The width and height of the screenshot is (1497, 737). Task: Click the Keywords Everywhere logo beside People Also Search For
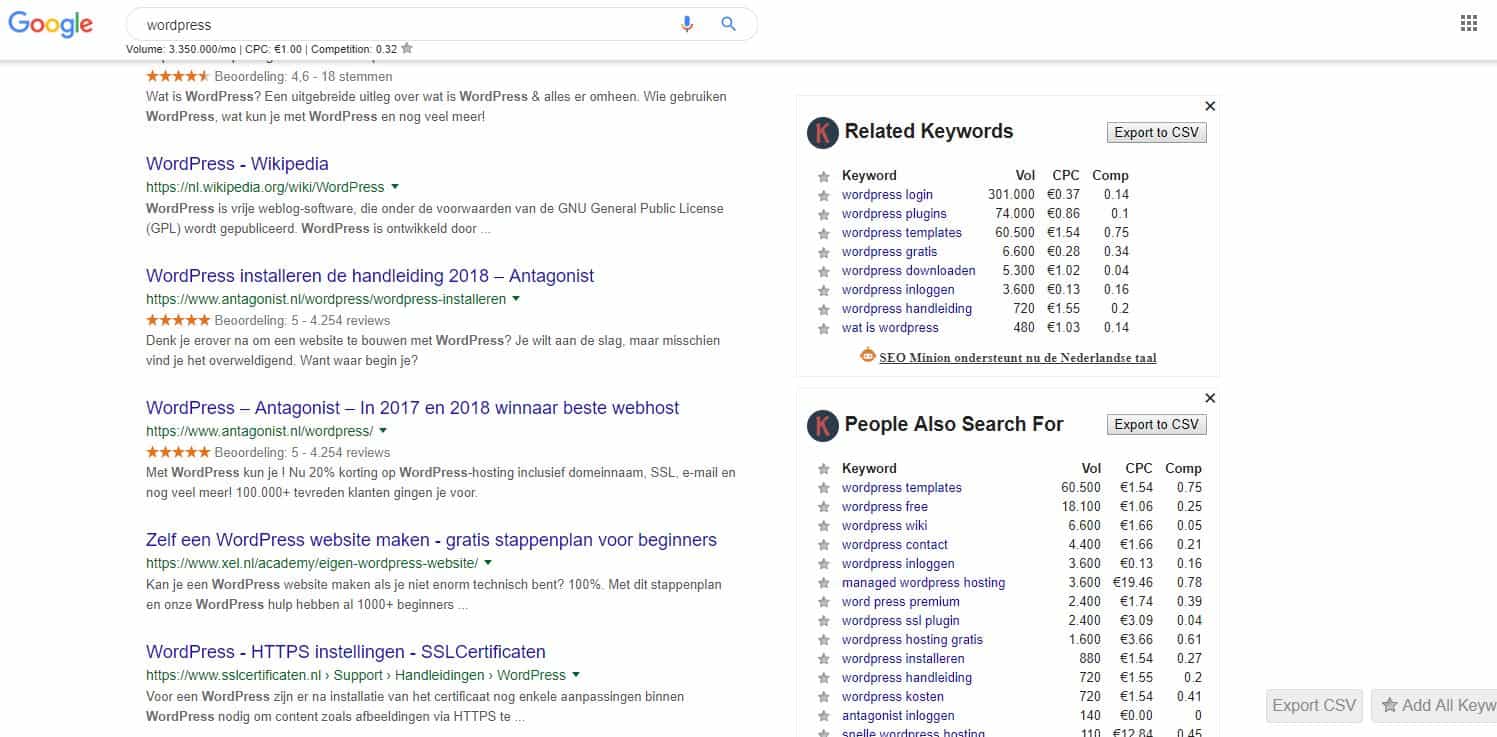[822, 425]
